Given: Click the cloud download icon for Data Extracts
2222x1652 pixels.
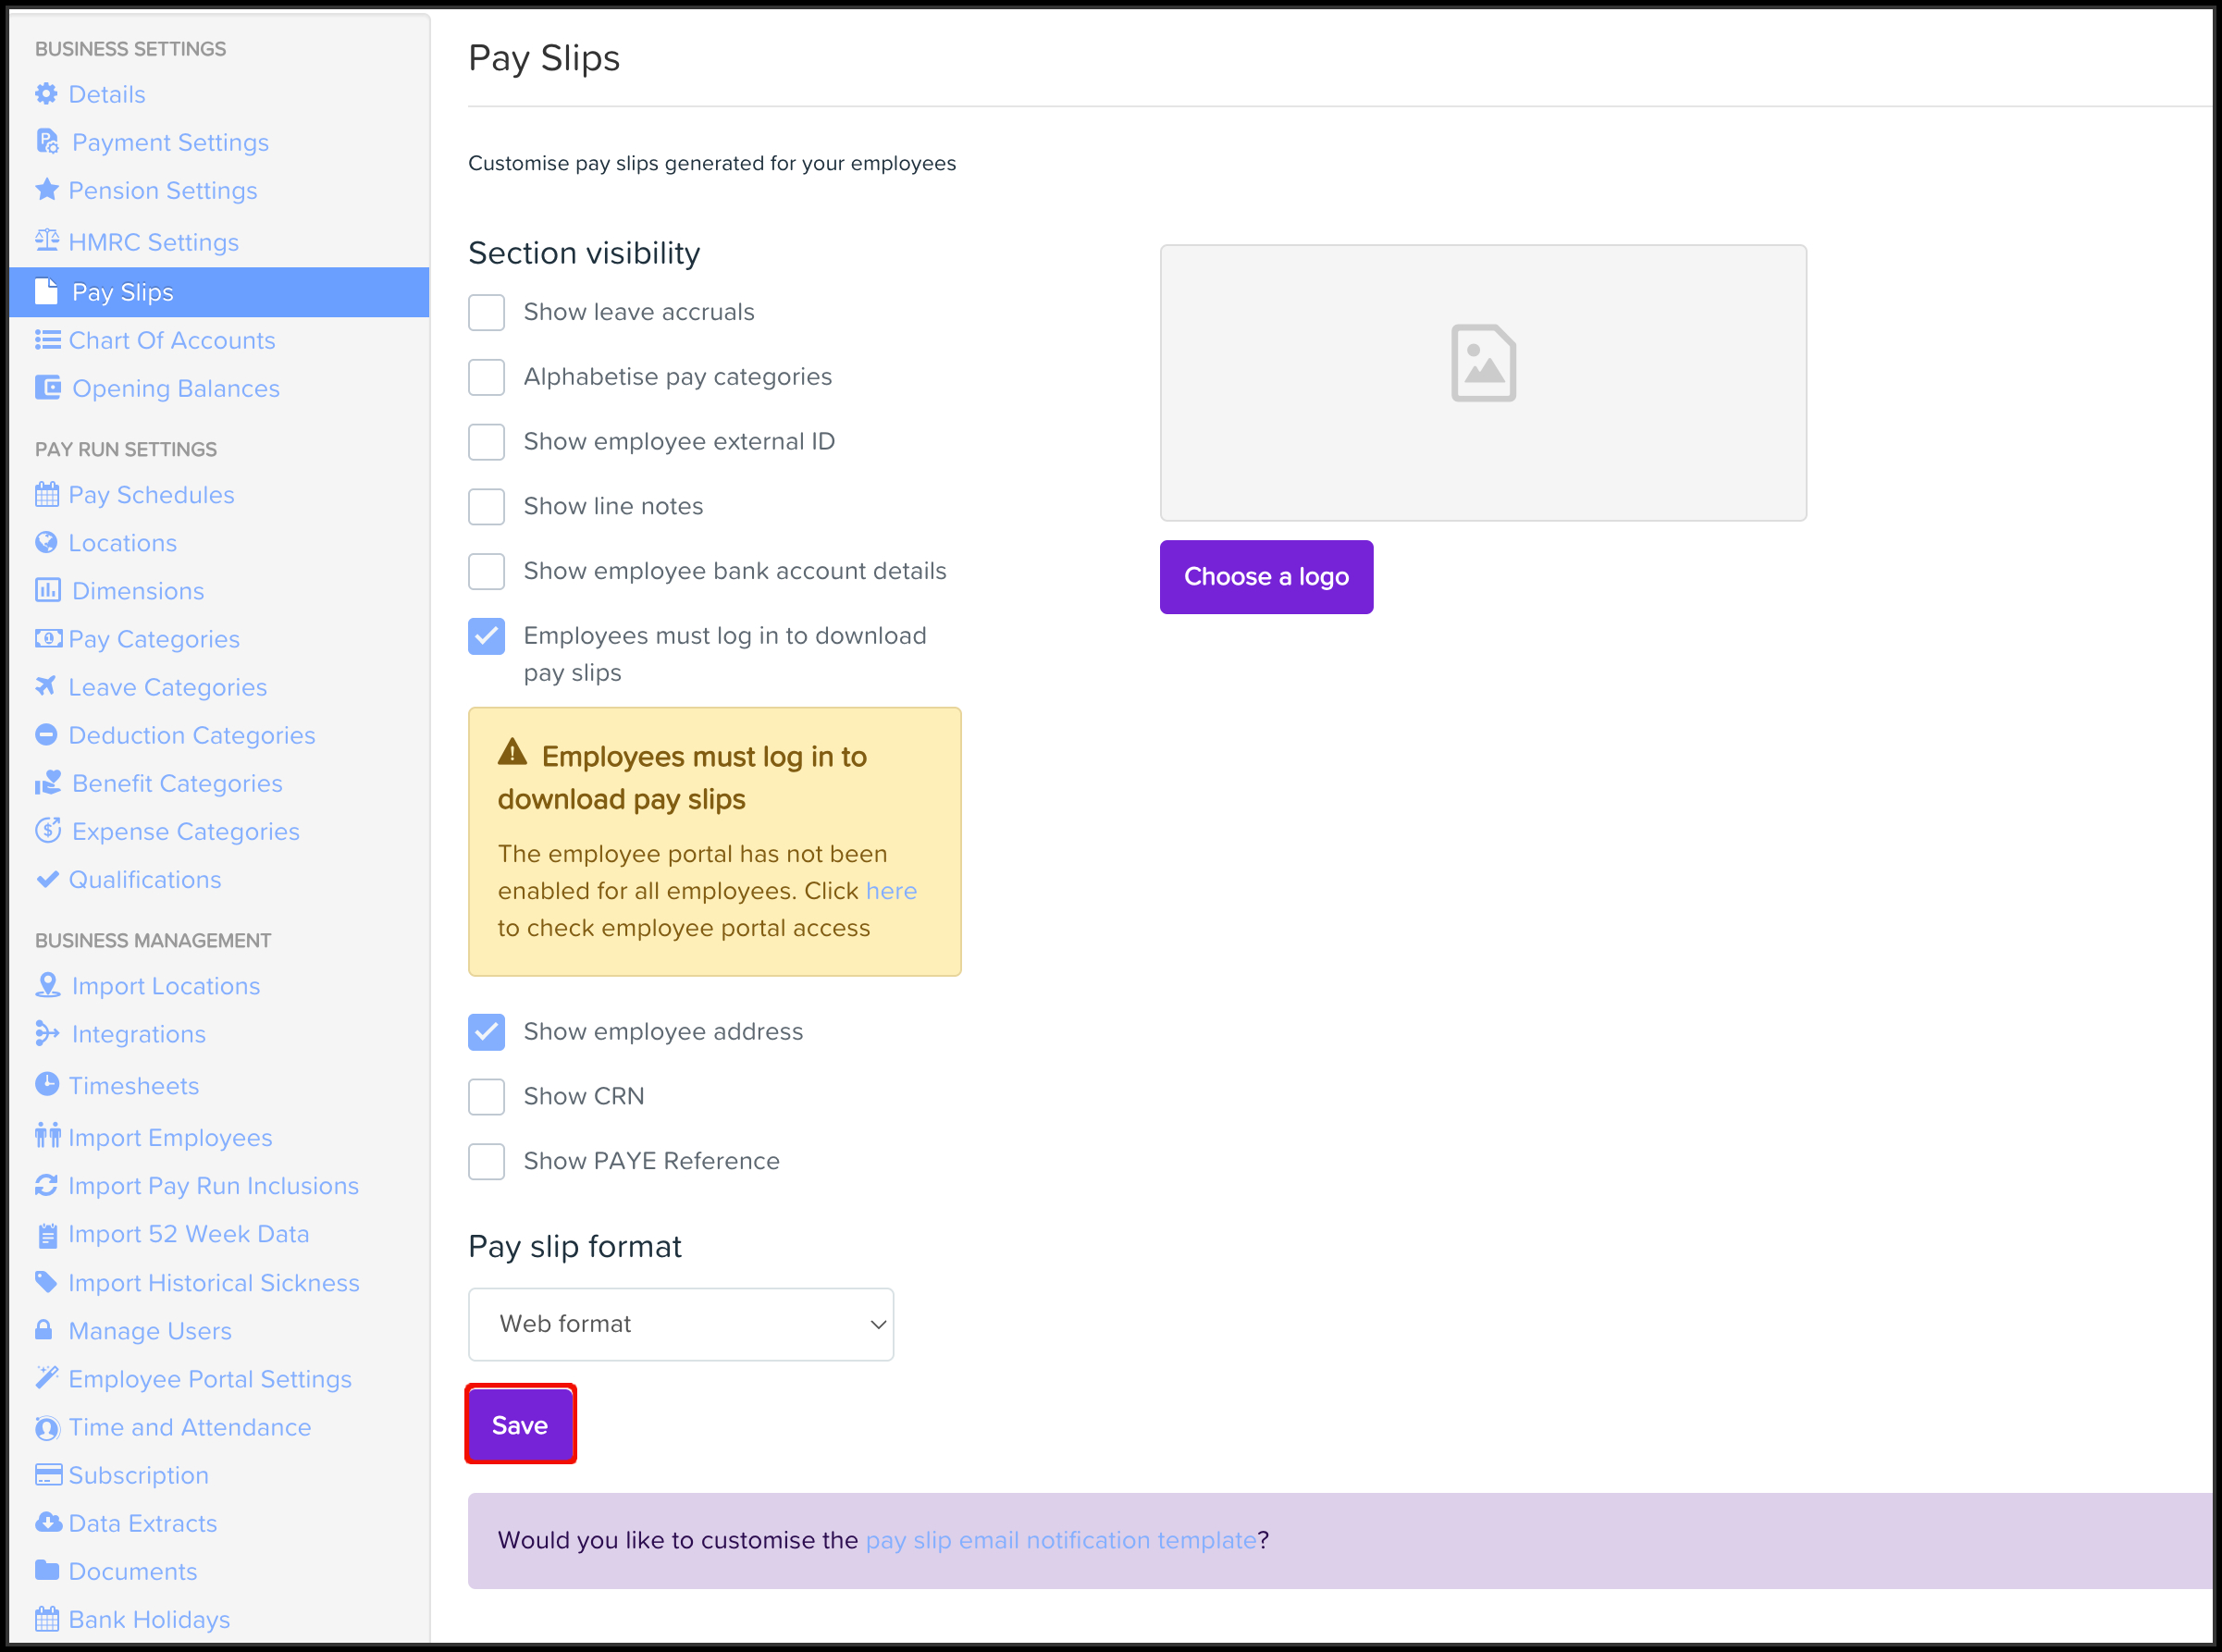Looking at the screenshot, I should click(x=47, y=1522).
